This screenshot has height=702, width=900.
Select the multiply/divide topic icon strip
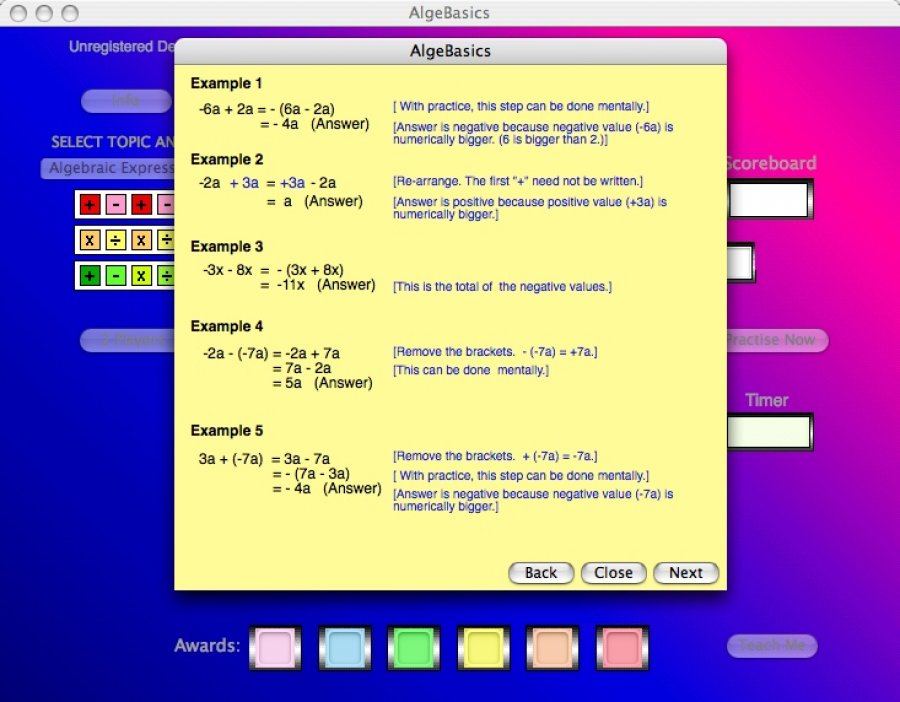coord(127,240)
